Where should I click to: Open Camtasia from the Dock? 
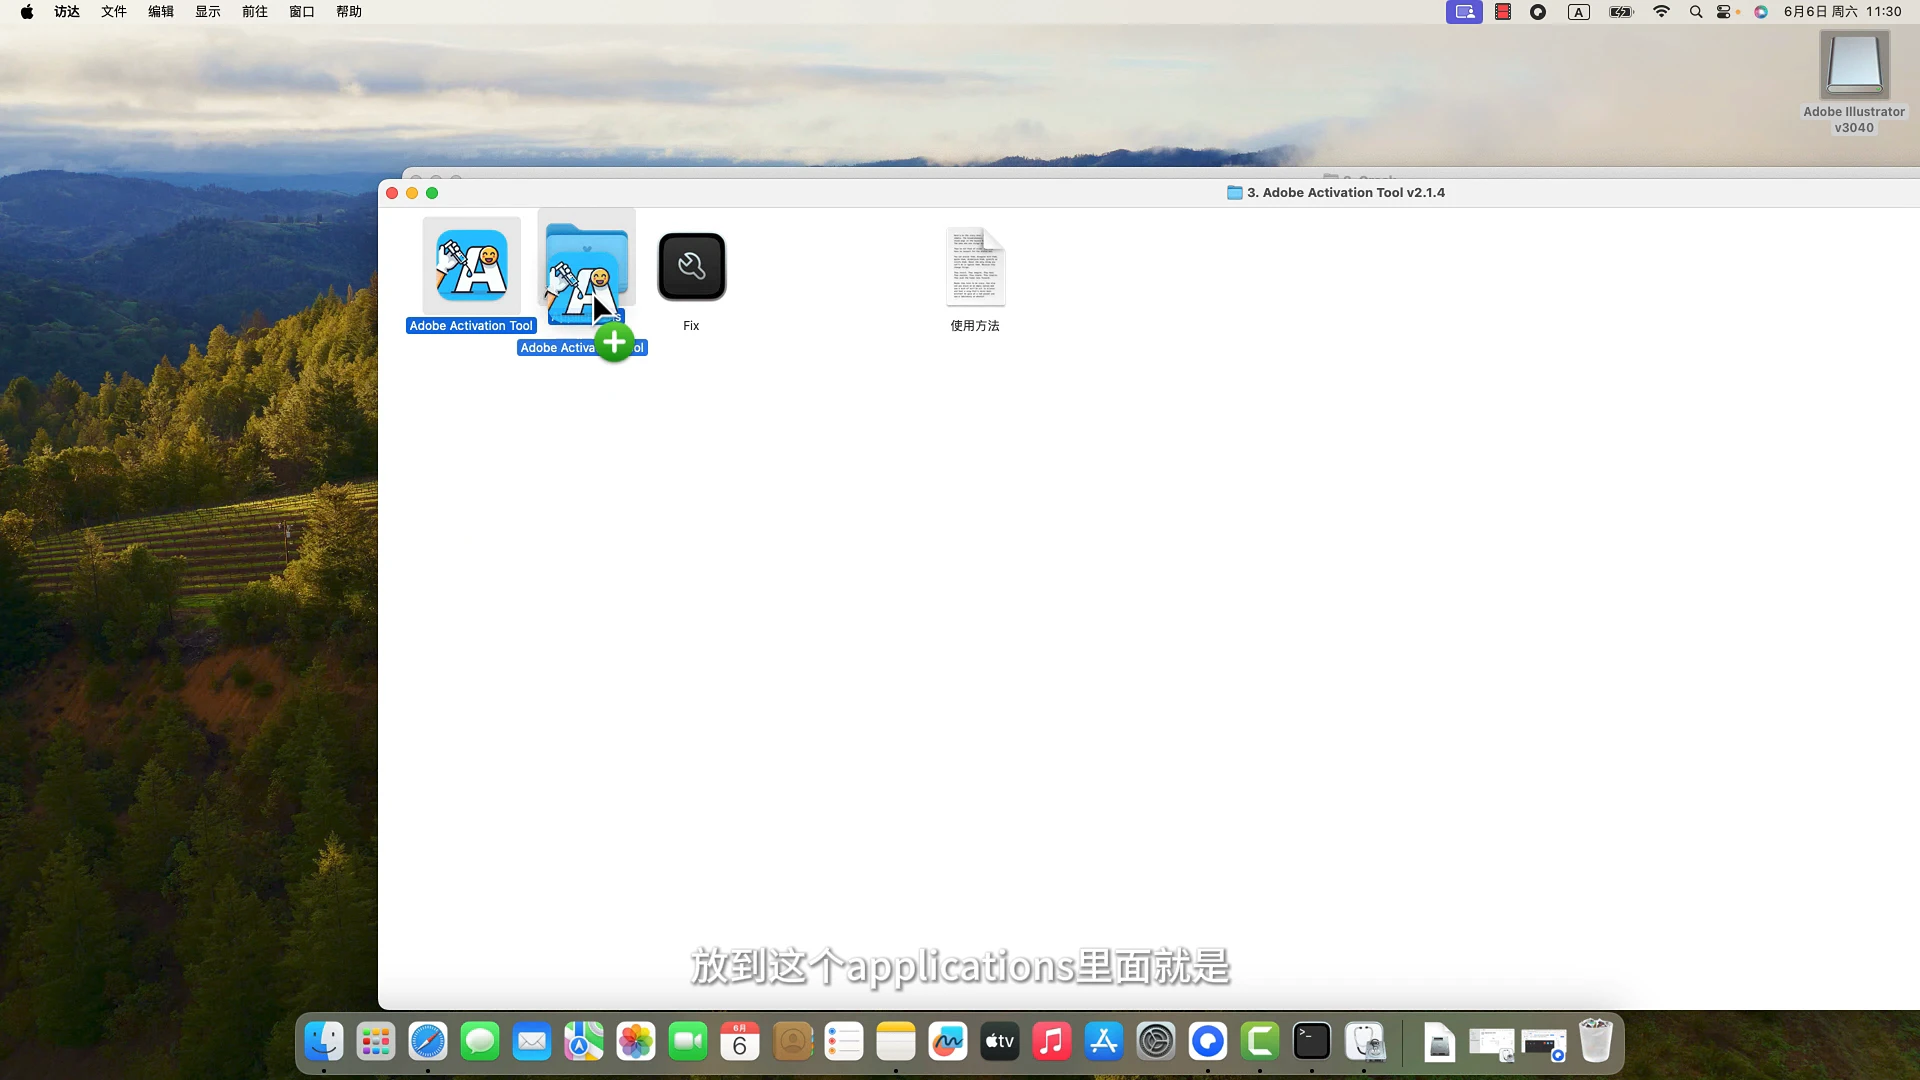click(1260, 1042)
